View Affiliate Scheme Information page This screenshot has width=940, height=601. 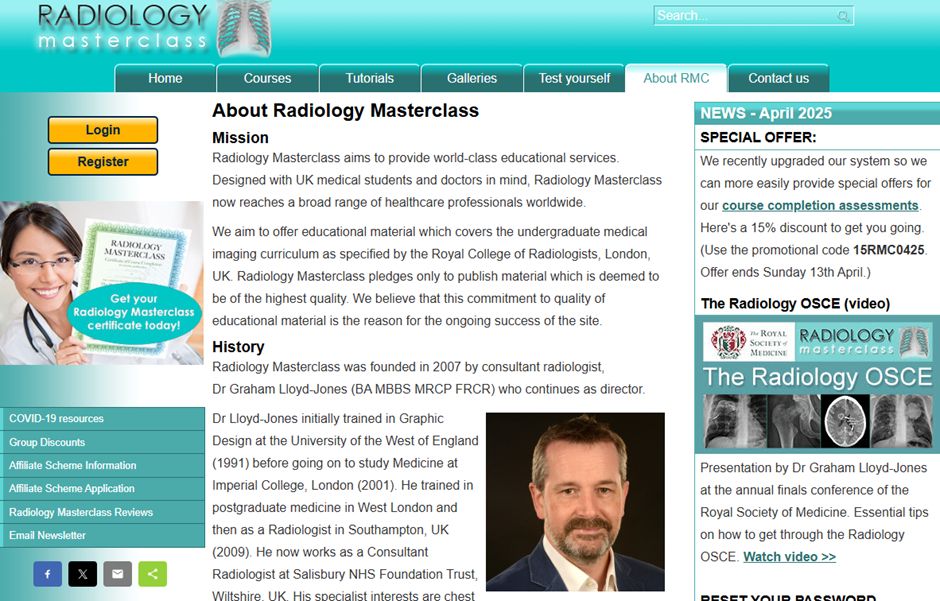point(103,466)
